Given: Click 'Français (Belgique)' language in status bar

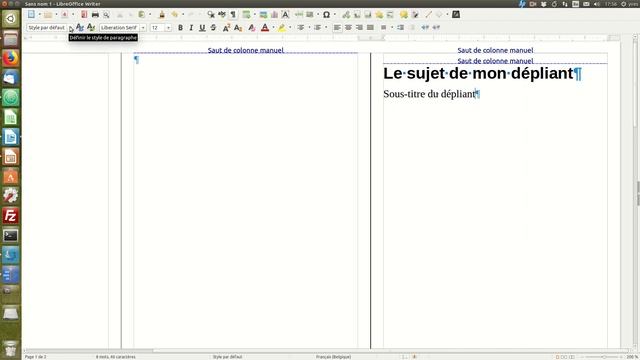Looking at the screenshot, I should 333,357.
